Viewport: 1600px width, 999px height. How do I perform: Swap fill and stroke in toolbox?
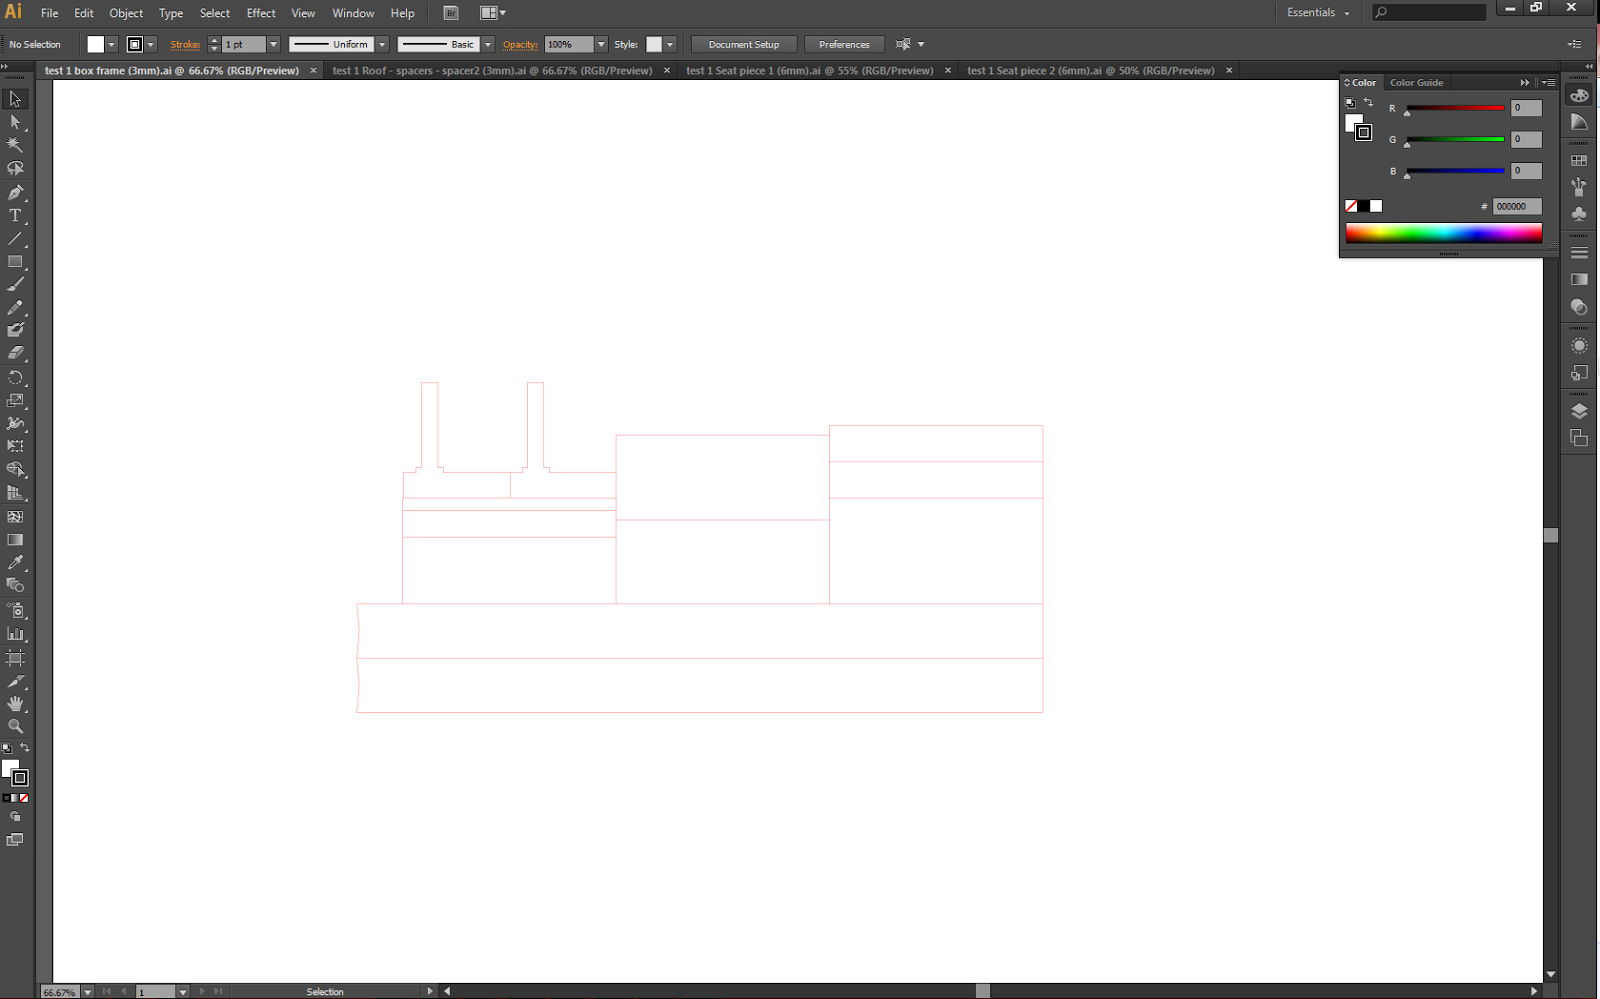(x=25, y=748)
